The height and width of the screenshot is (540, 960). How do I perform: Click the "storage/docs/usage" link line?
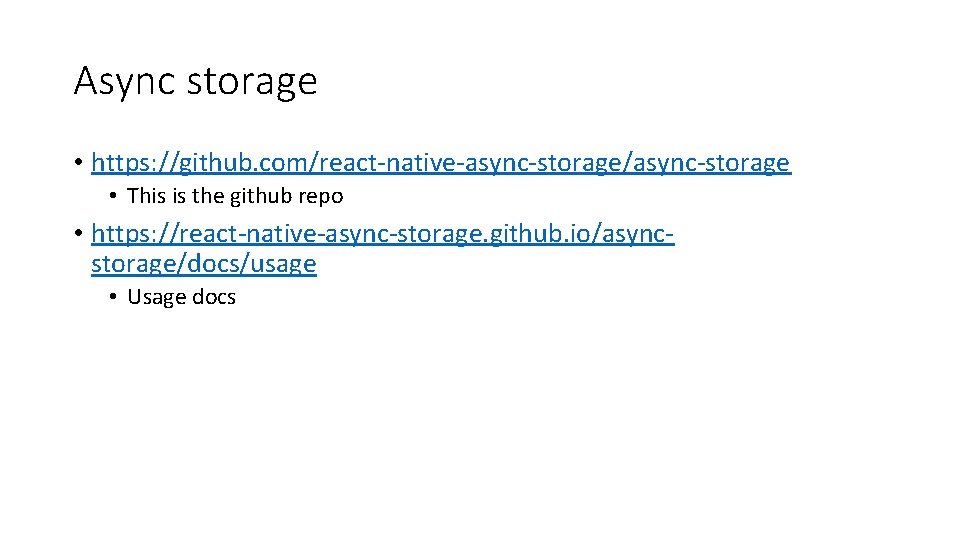(203, 265)
